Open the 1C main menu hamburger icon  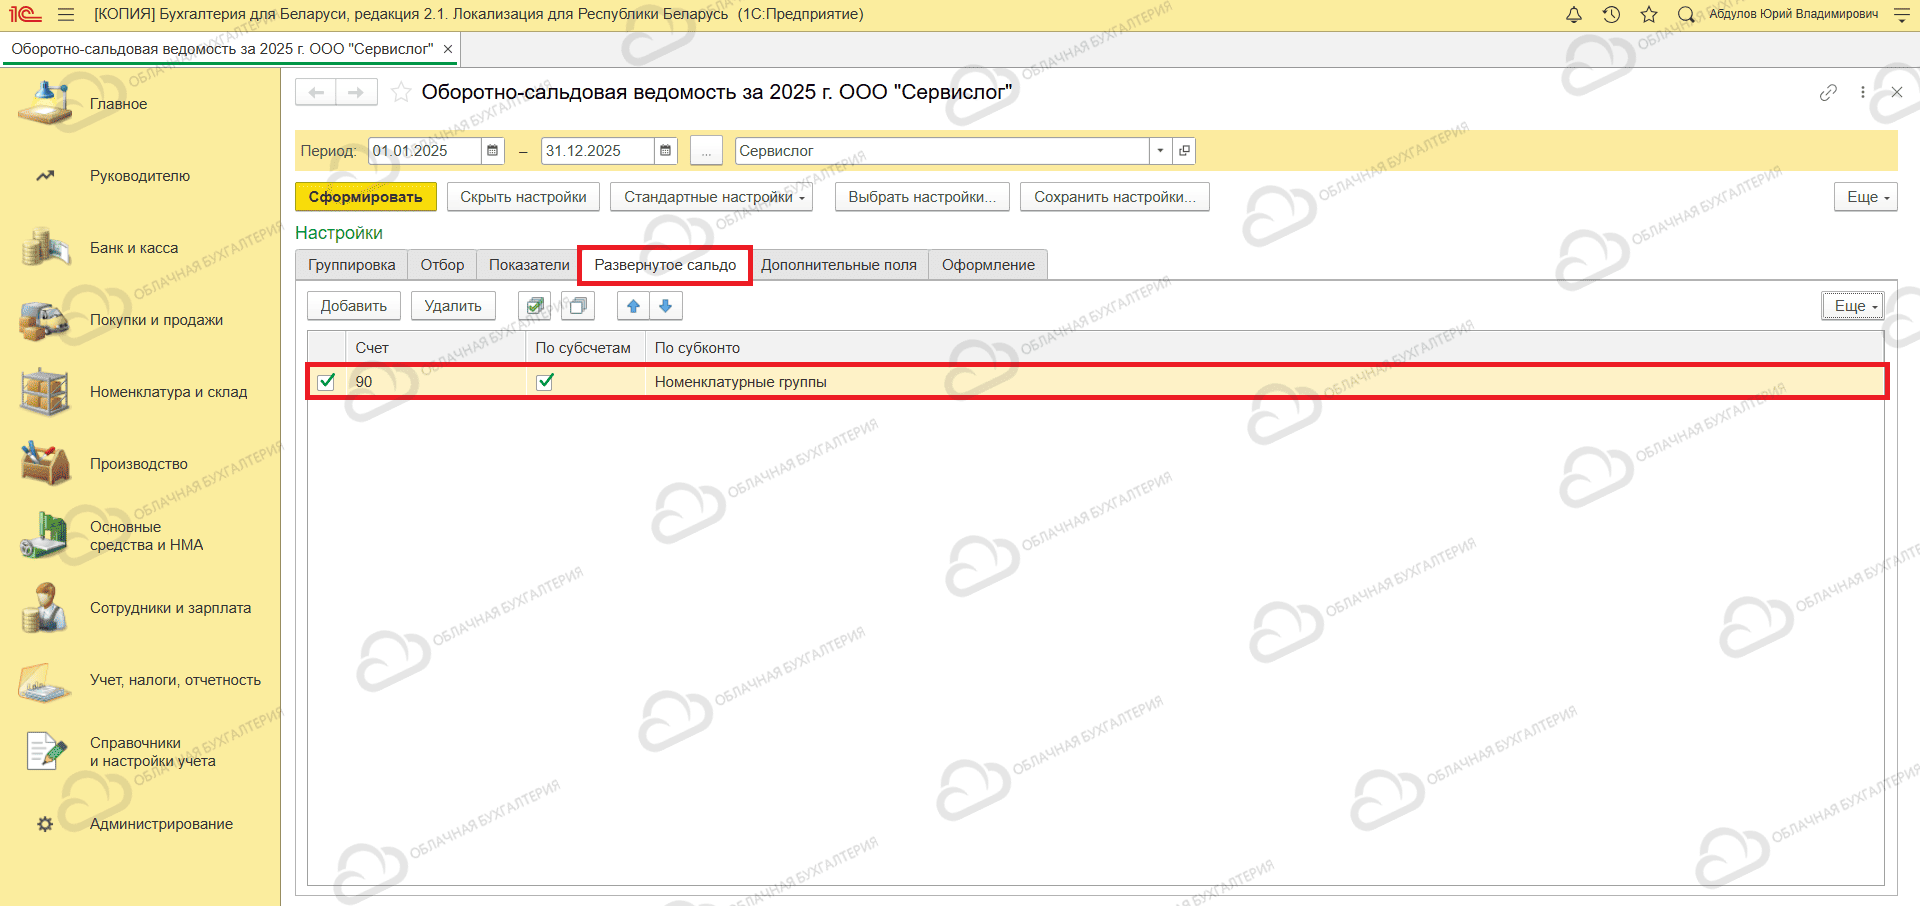point(66,14)
